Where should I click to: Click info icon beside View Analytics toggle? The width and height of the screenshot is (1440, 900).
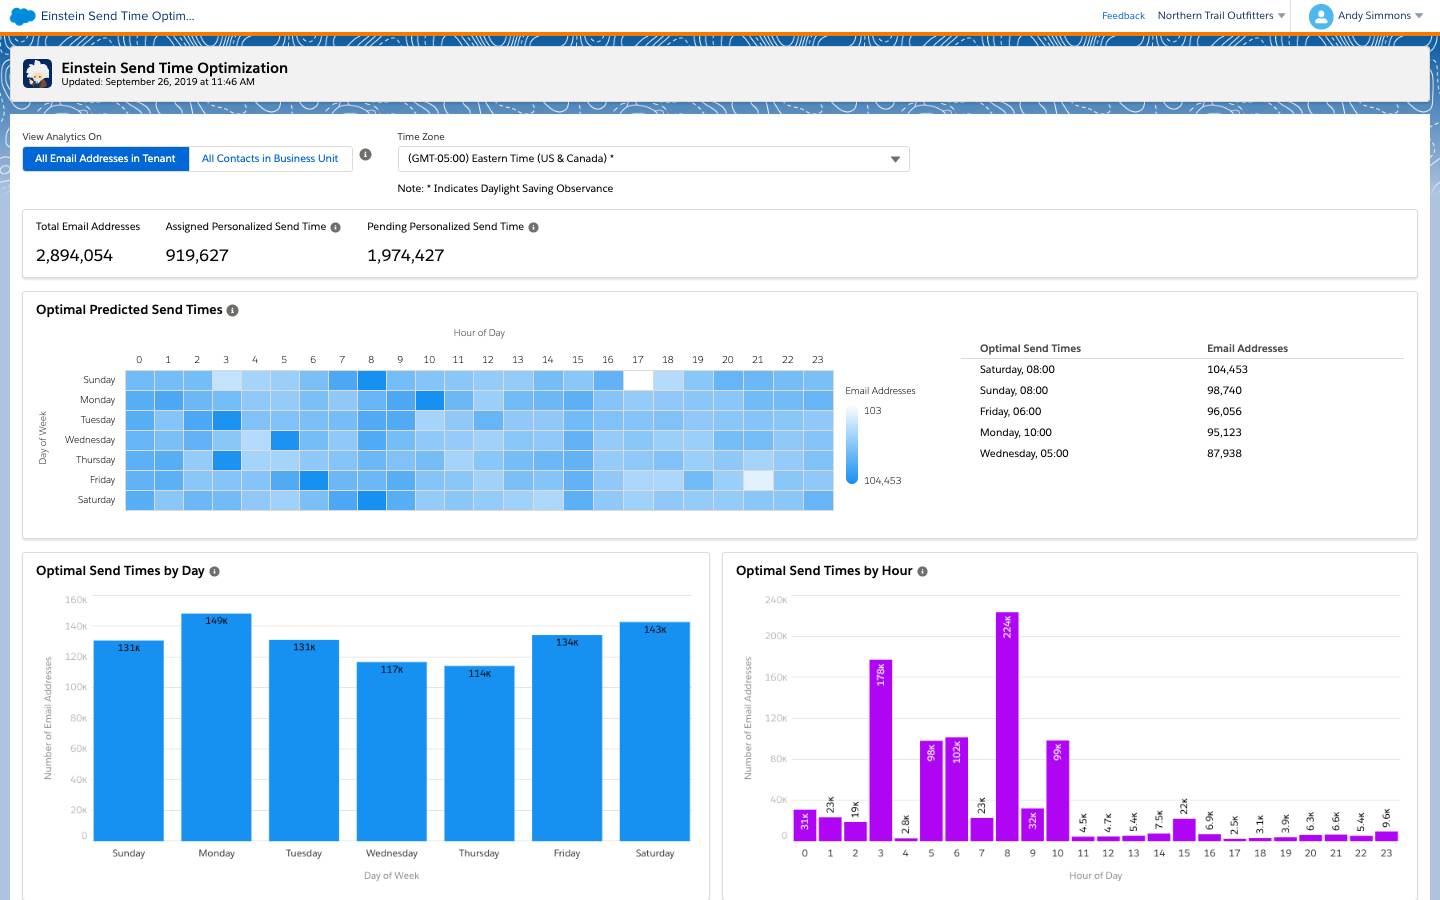365,154
